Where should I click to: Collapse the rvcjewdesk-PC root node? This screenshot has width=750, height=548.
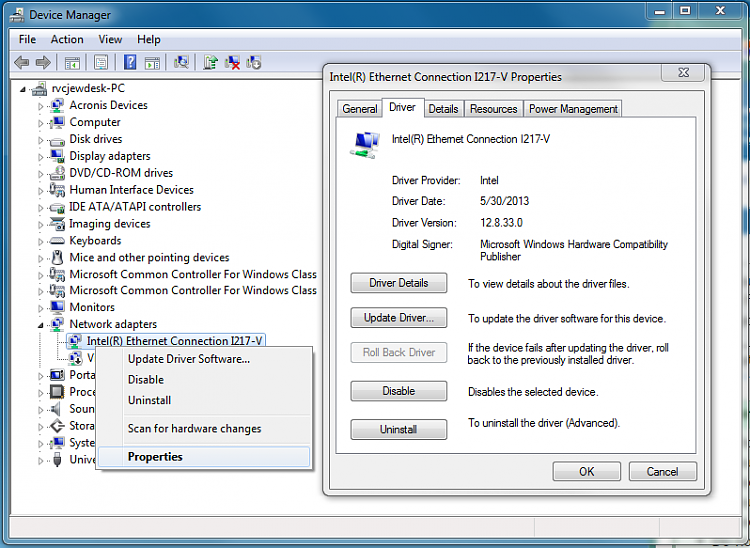pyautogui.click(x=22, y=89)
